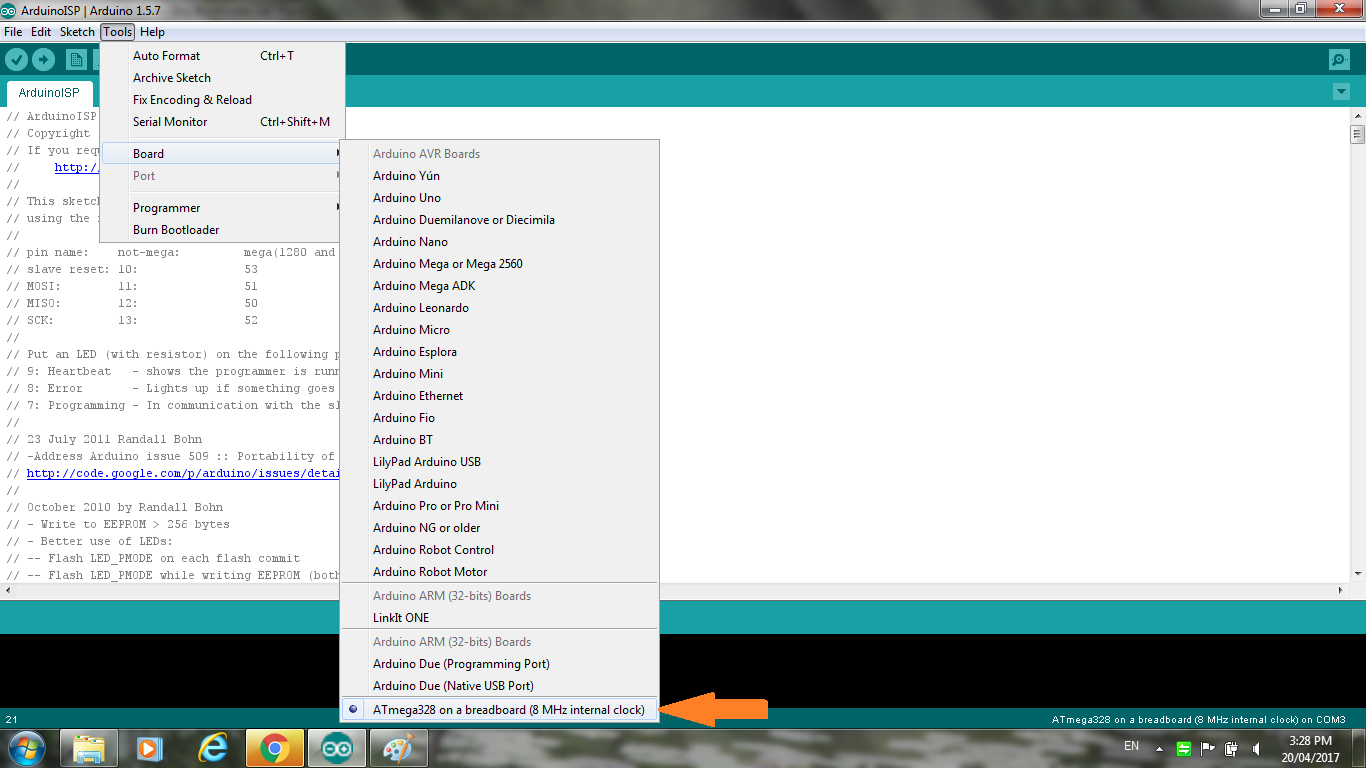Screen dimensions: 1366x768
Task: Open Google Chrome from the taskbar
Action: pyautogui.click(x=276, y=747)
